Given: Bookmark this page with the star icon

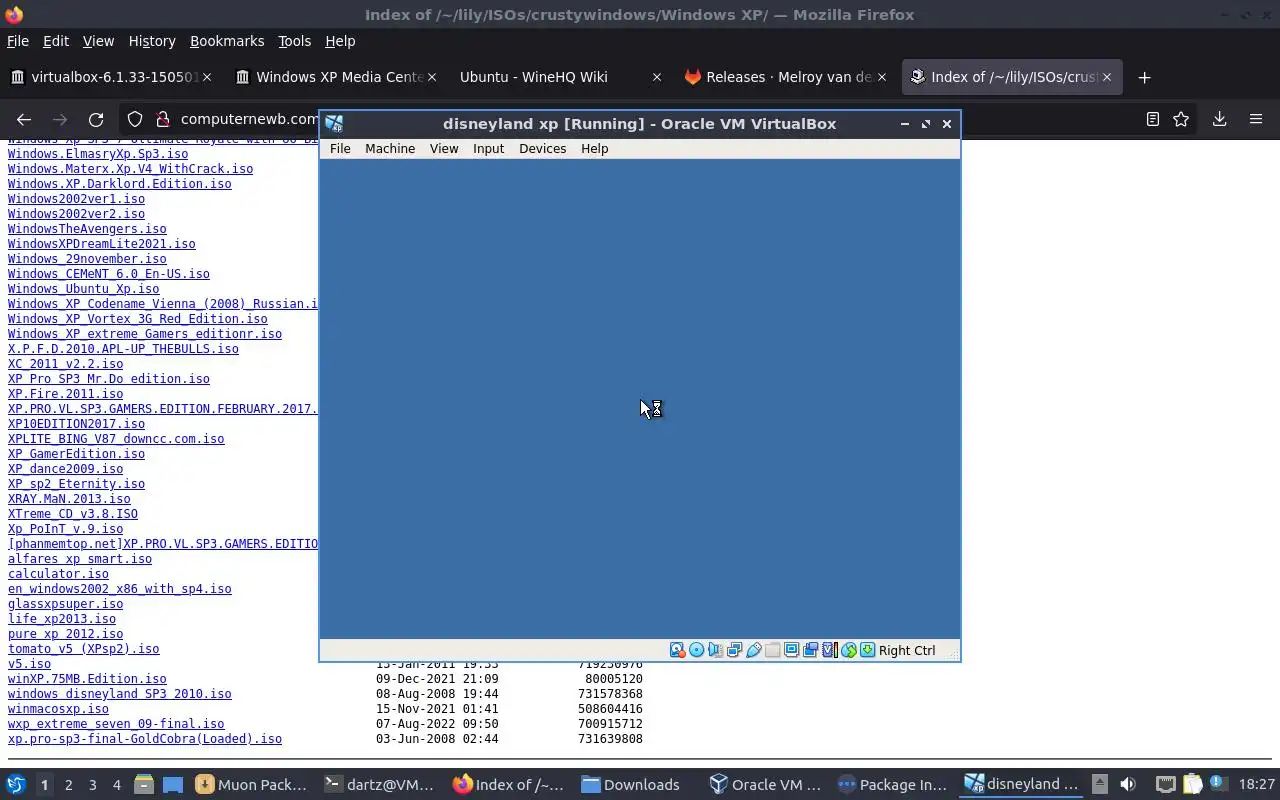Looking at the screenshot, I should coord(1181,119).
